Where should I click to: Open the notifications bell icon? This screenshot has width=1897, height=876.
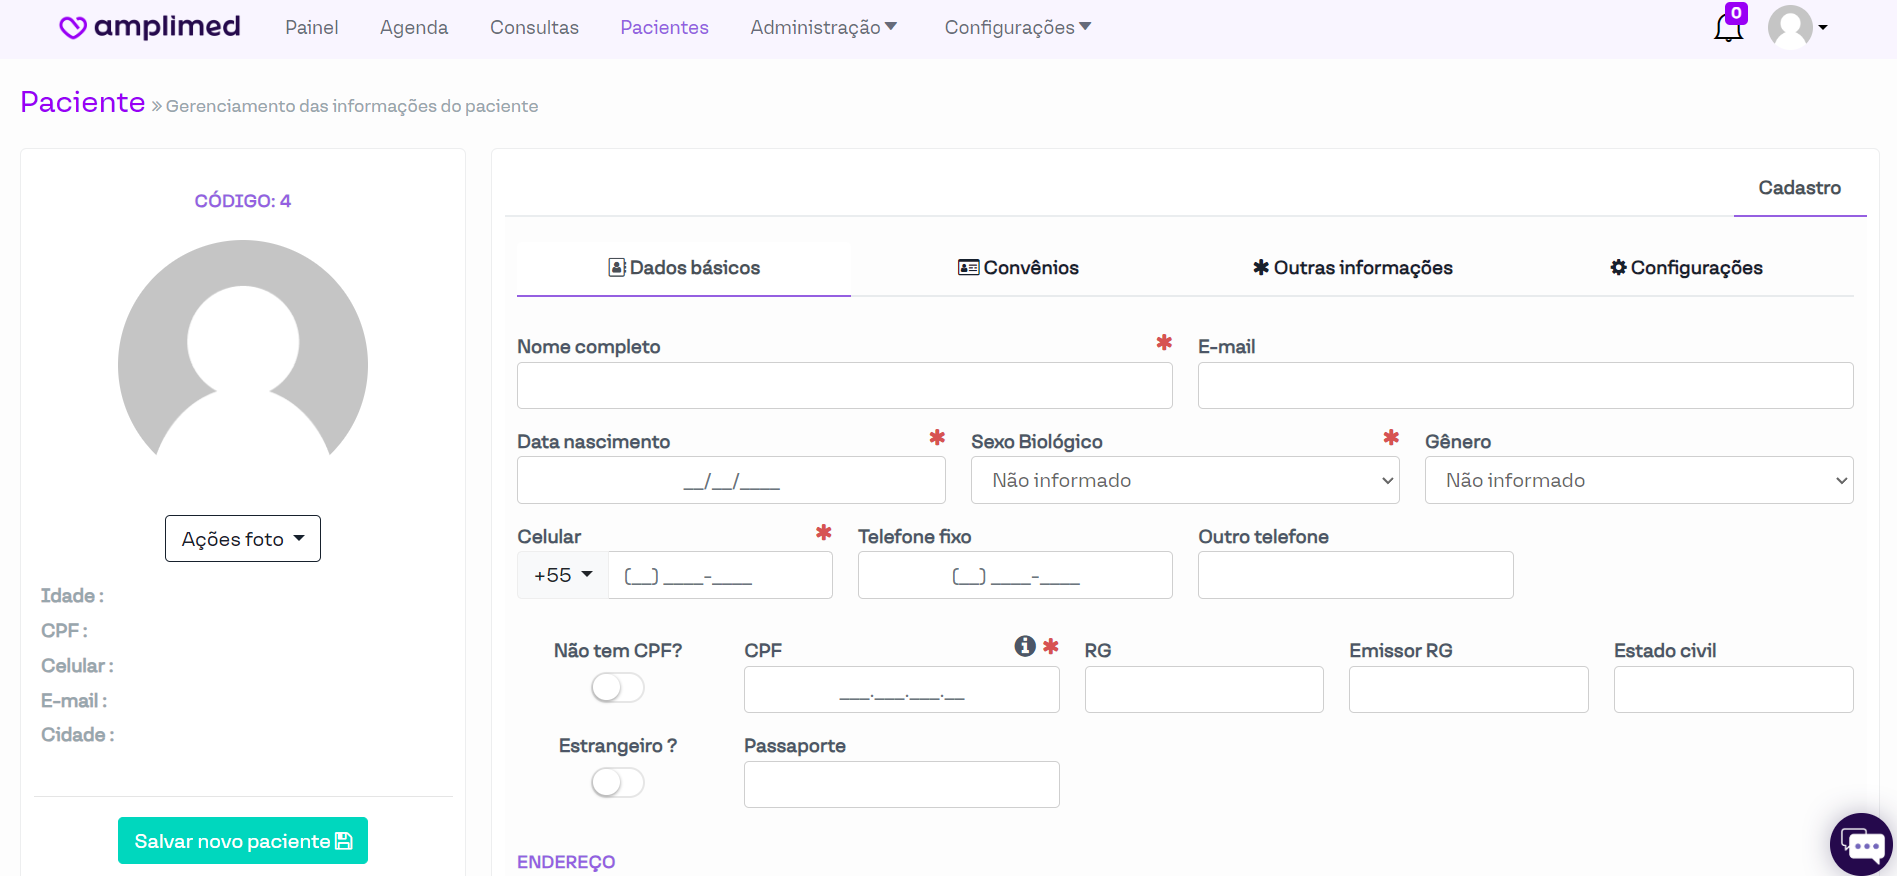point(1728,27)
